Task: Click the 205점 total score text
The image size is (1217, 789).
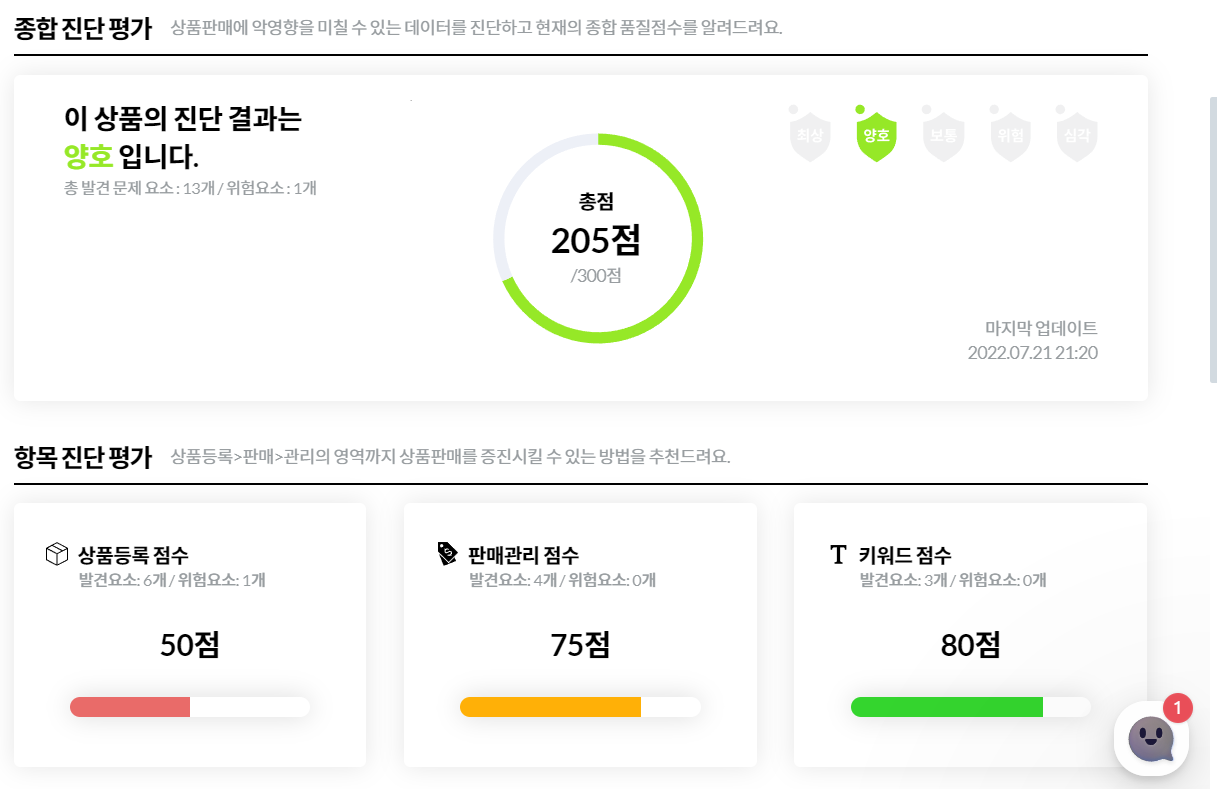Action: 597,241
